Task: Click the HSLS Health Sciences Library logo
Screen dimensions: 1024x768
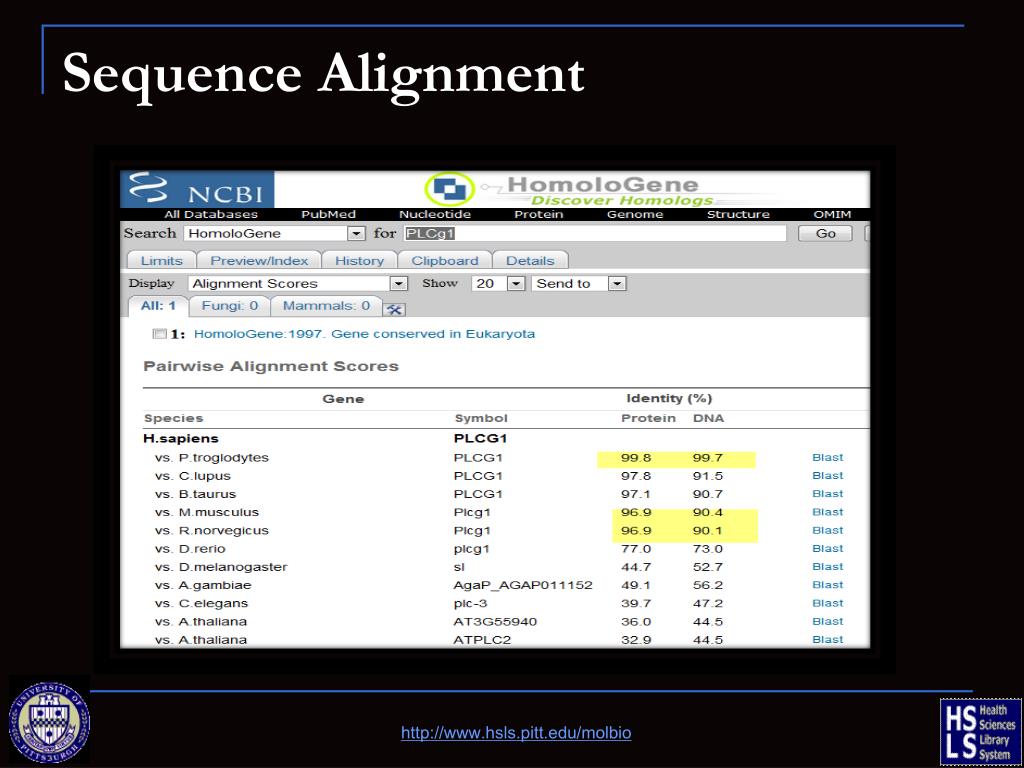Action: pos(979,730)
